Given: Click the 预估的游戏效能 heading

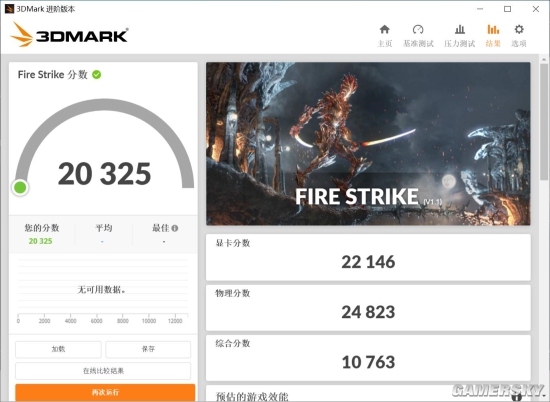Looking at the screenshot, I should tap(252, 397).
